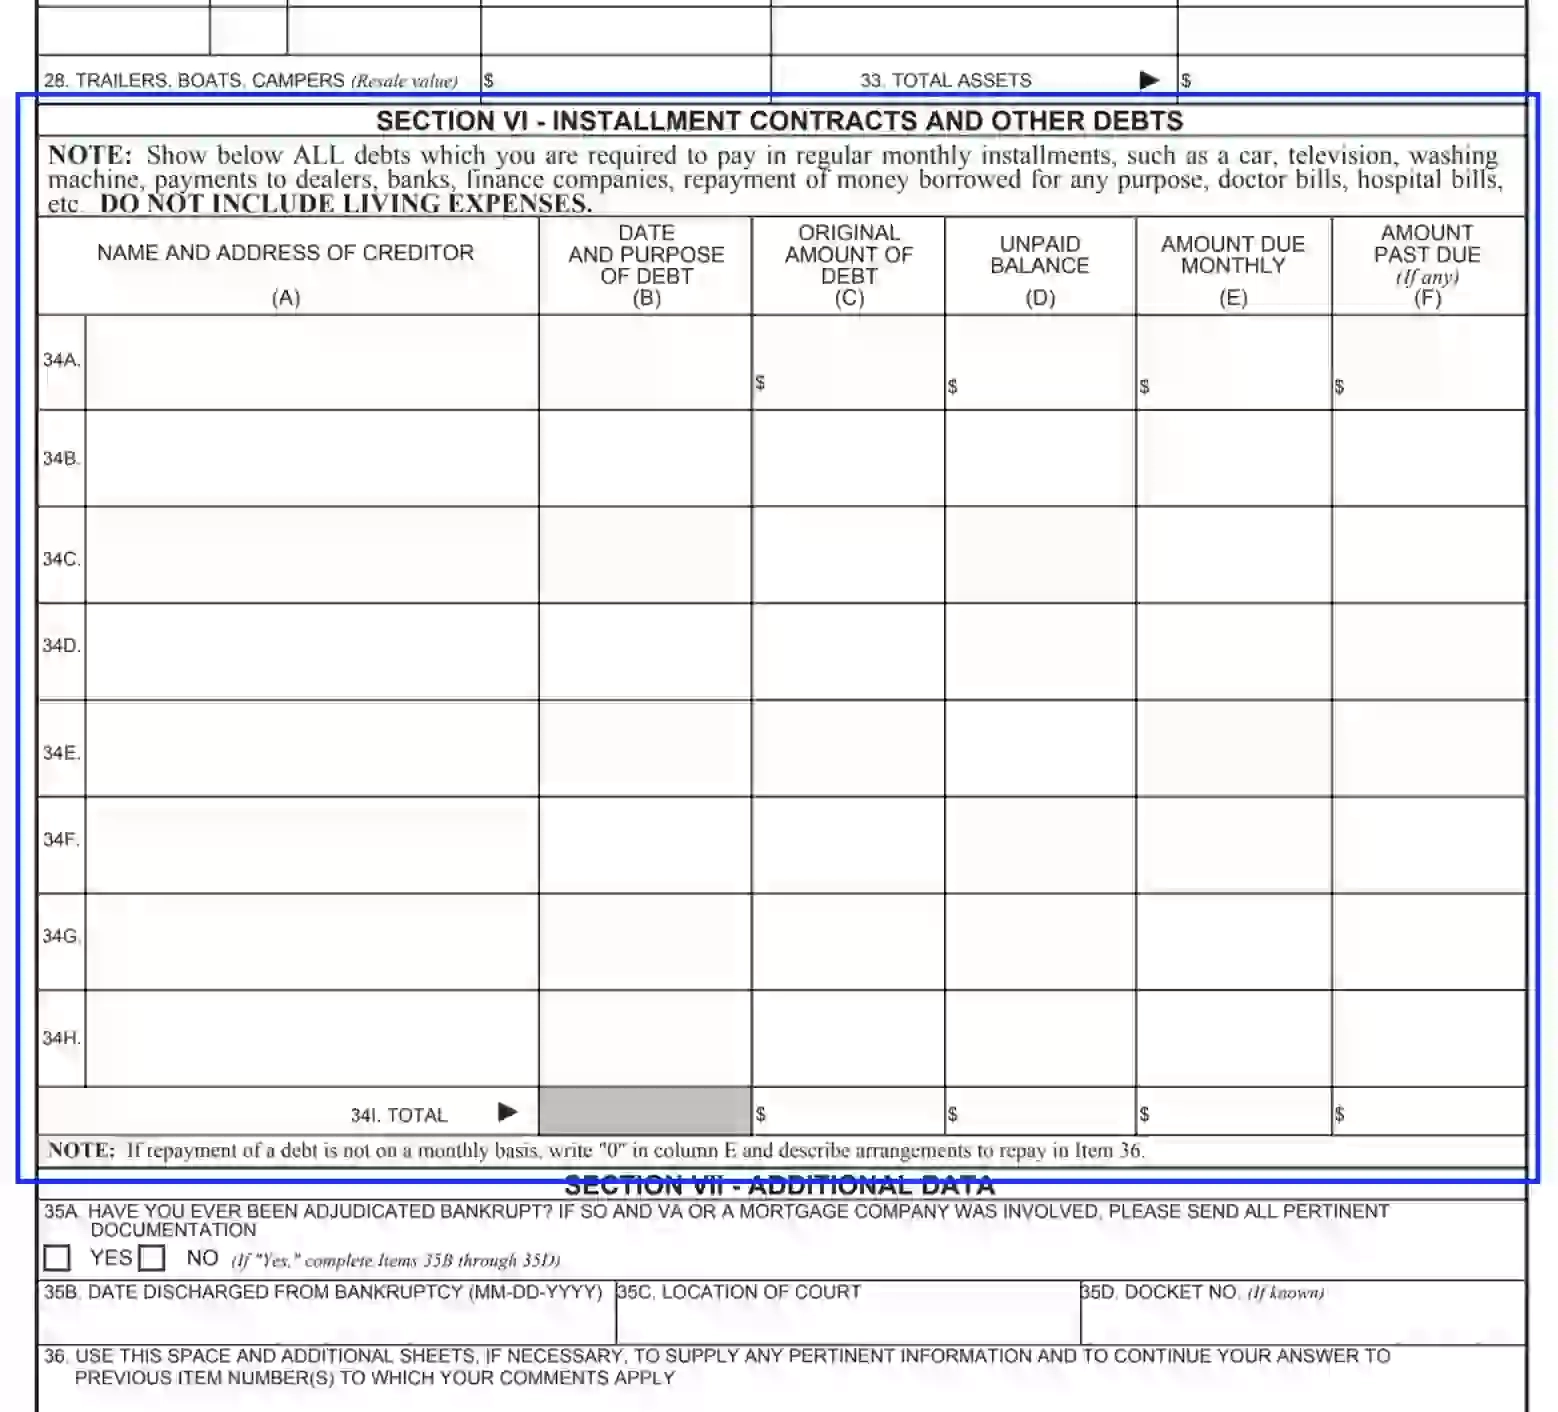1558x1412 pixels.
Task: Click the Section VI heading text
Action: click(x=779, y=121)
